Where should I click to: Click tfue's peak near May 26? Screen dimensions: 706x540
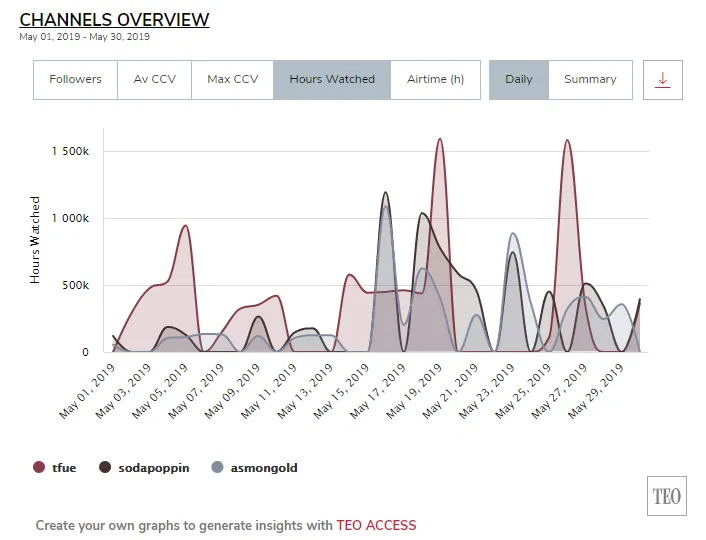coord(567,141)
